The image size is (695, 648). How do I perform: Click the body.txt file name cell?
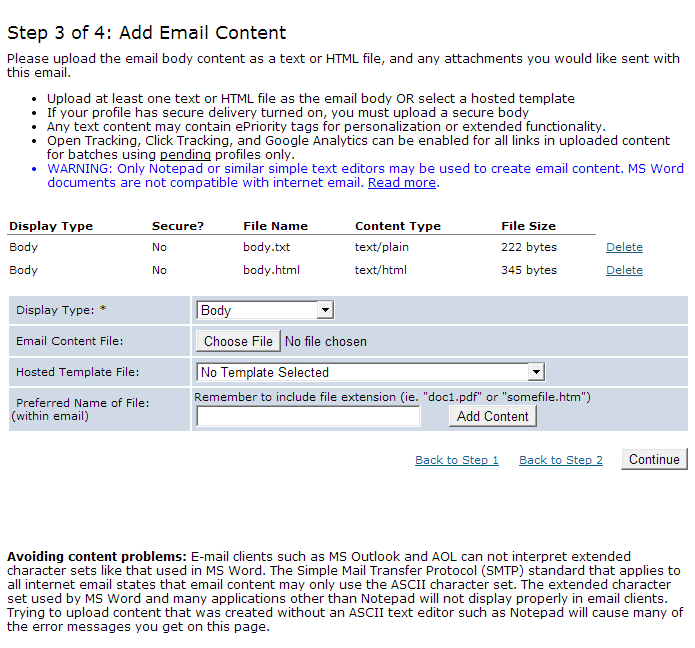point(266,247)
